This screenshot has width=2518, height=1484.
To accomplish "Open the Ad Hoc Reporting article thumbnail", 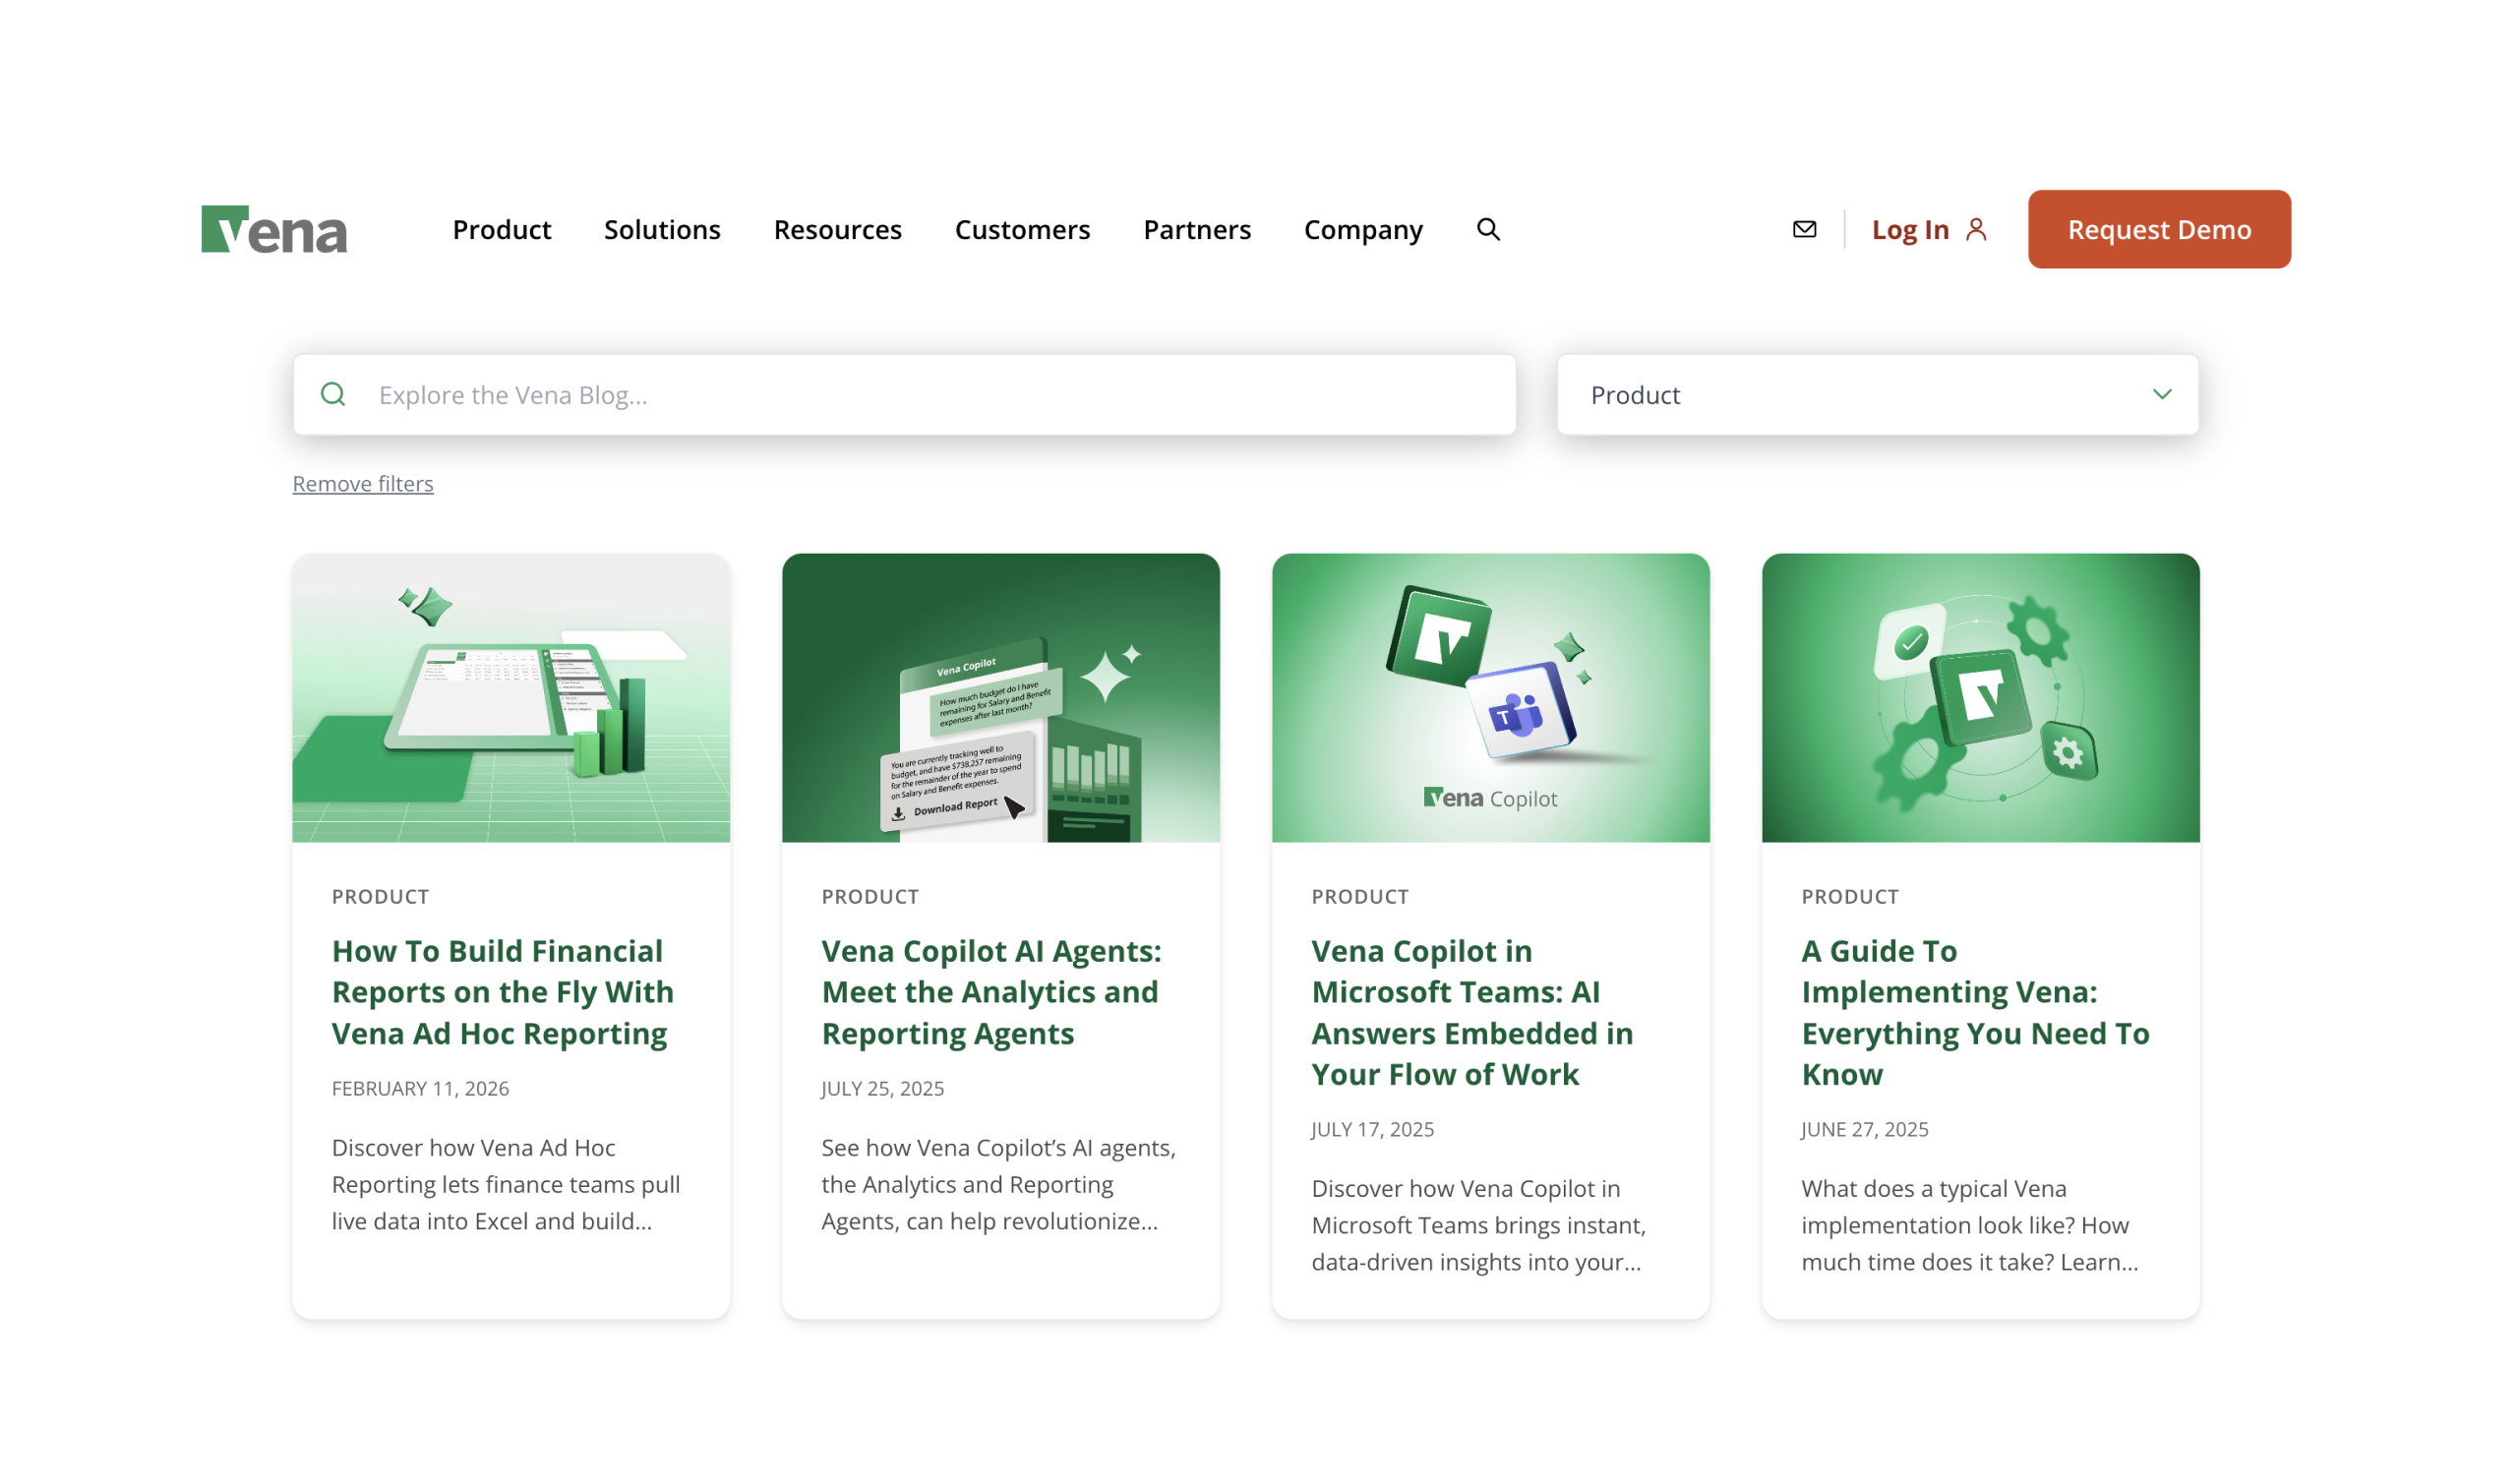I will (511, 698).
